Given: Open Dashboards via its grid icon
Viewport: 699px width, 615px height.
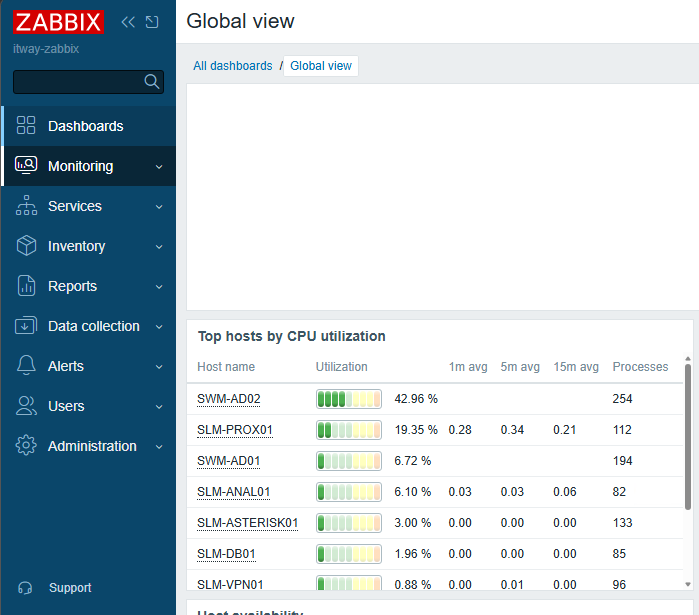Looking at the screenshot, I should (26, 125).
